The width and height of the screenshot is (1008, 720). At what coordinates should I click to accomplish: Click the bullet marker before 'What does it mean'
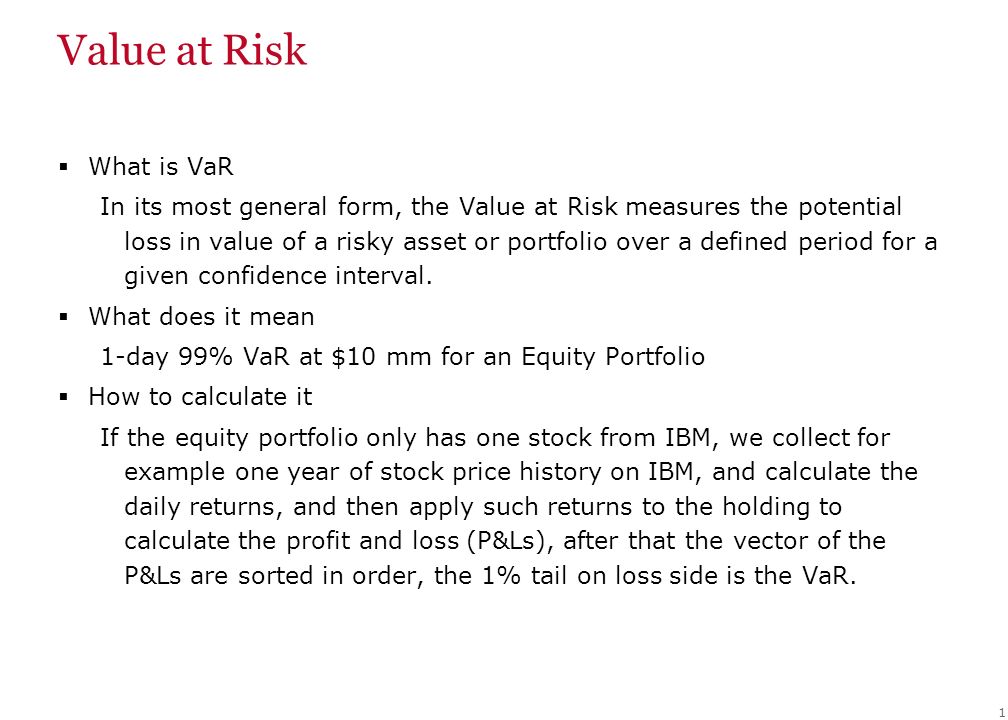[63, 317]
